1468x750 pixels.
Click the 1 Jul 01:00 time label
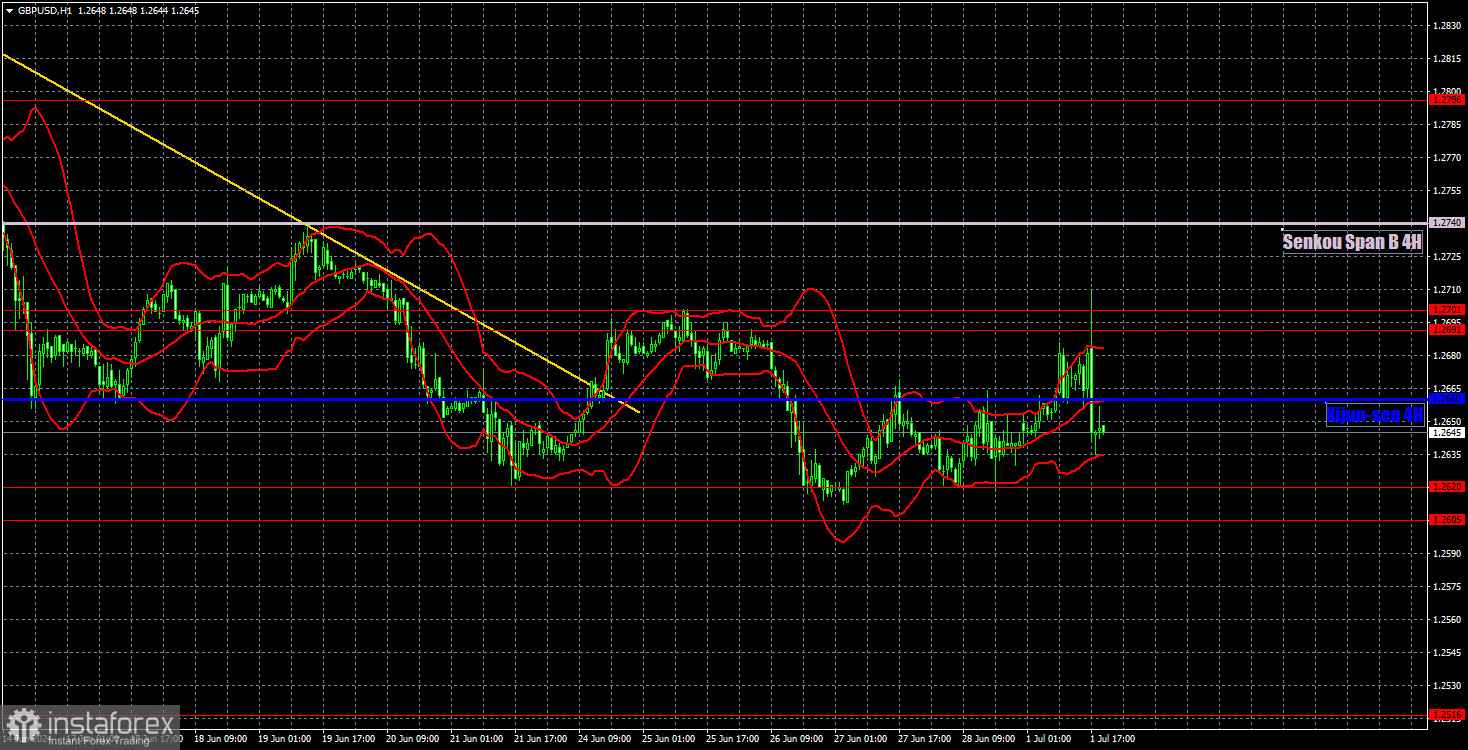click(x=1048, y=739)
